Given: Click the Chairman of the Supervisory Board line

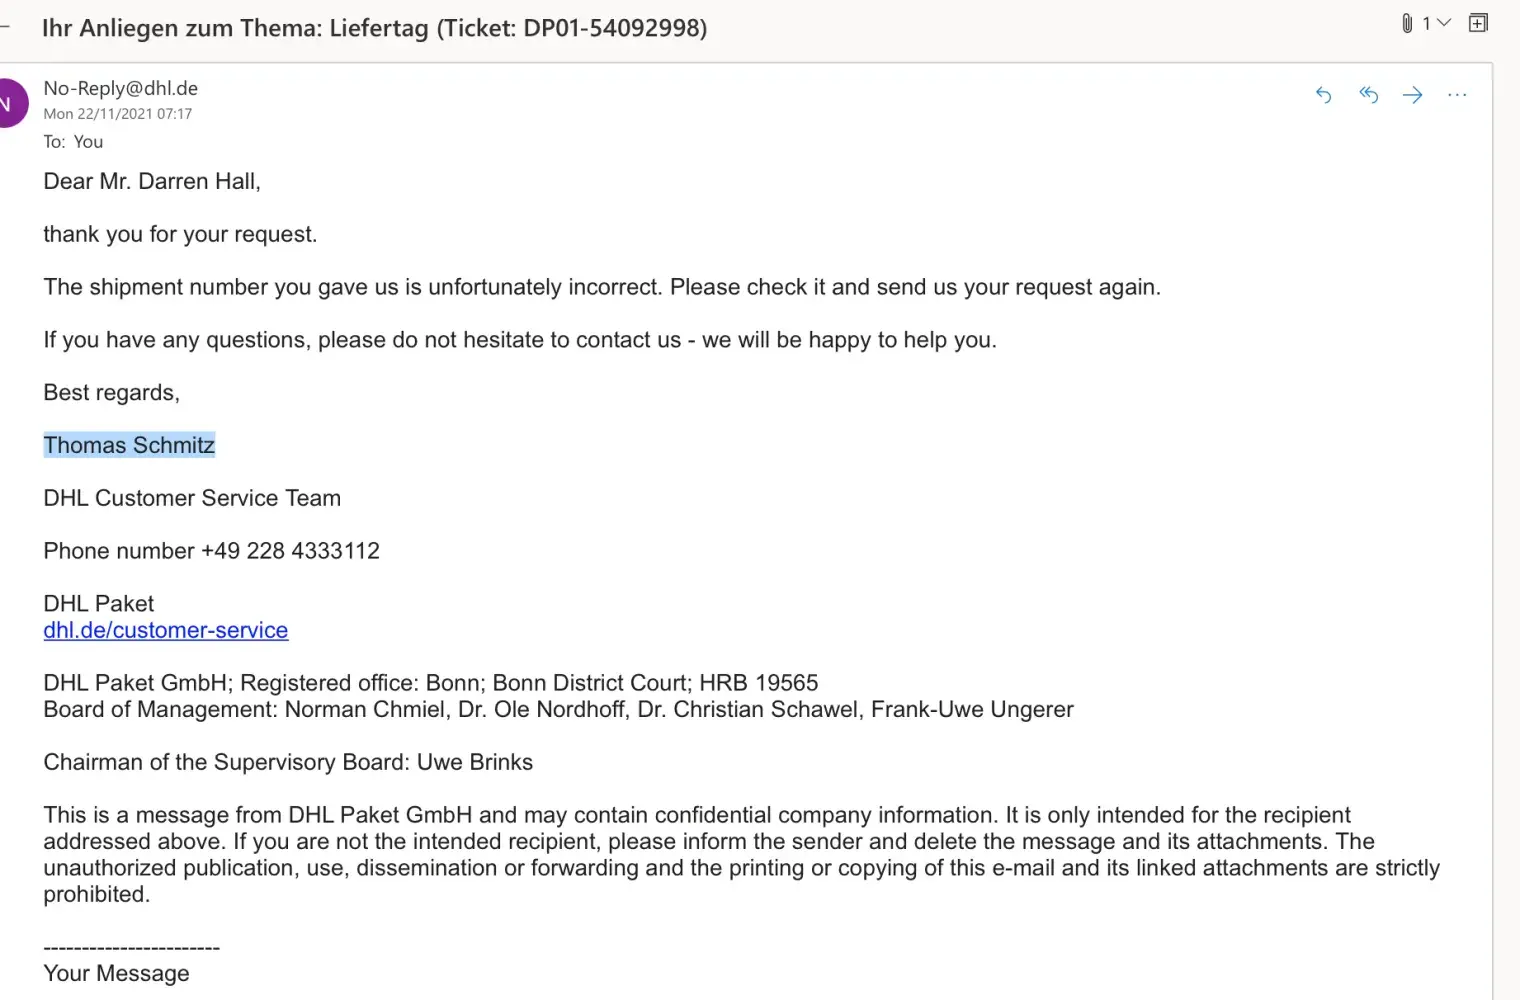Looking at the screenshot, I should (x=288, y=762).
